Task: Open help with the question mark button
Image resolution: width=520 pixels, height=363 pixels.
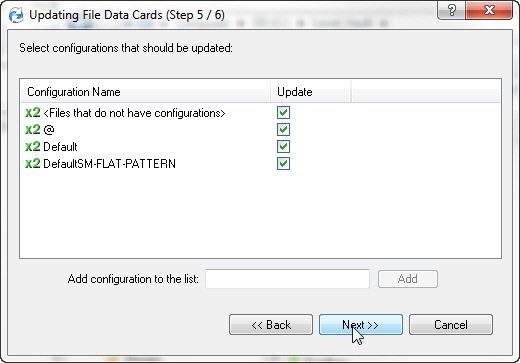Action: pyautogui.click(x=451, y=11)
